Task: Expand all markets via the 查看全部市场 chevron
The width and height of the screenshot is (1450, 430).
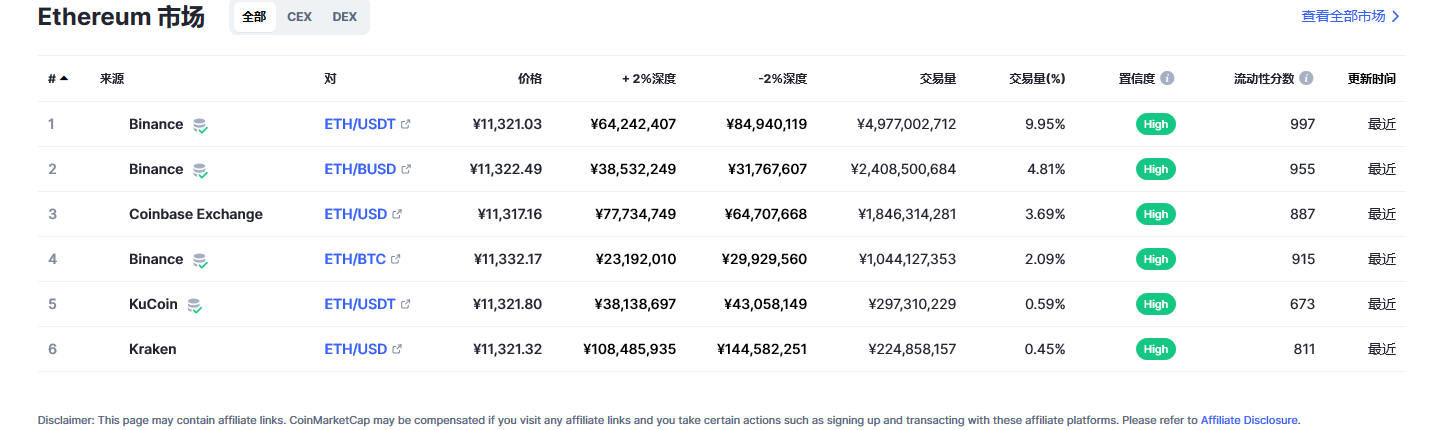Action: [x=1395, y=16]
